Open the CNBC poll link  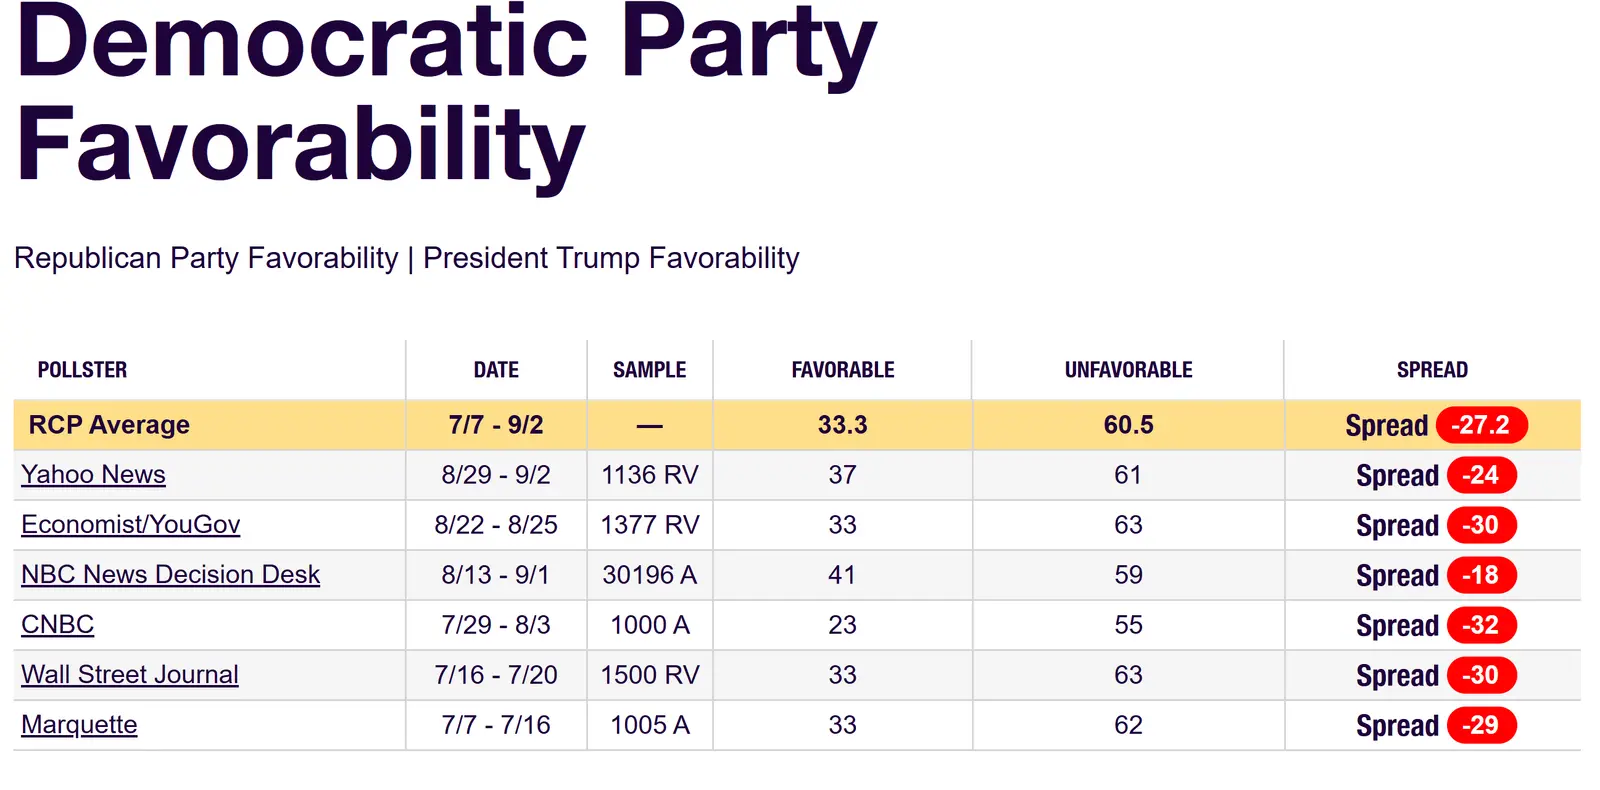pyautogui.click(x=58, y=625)
